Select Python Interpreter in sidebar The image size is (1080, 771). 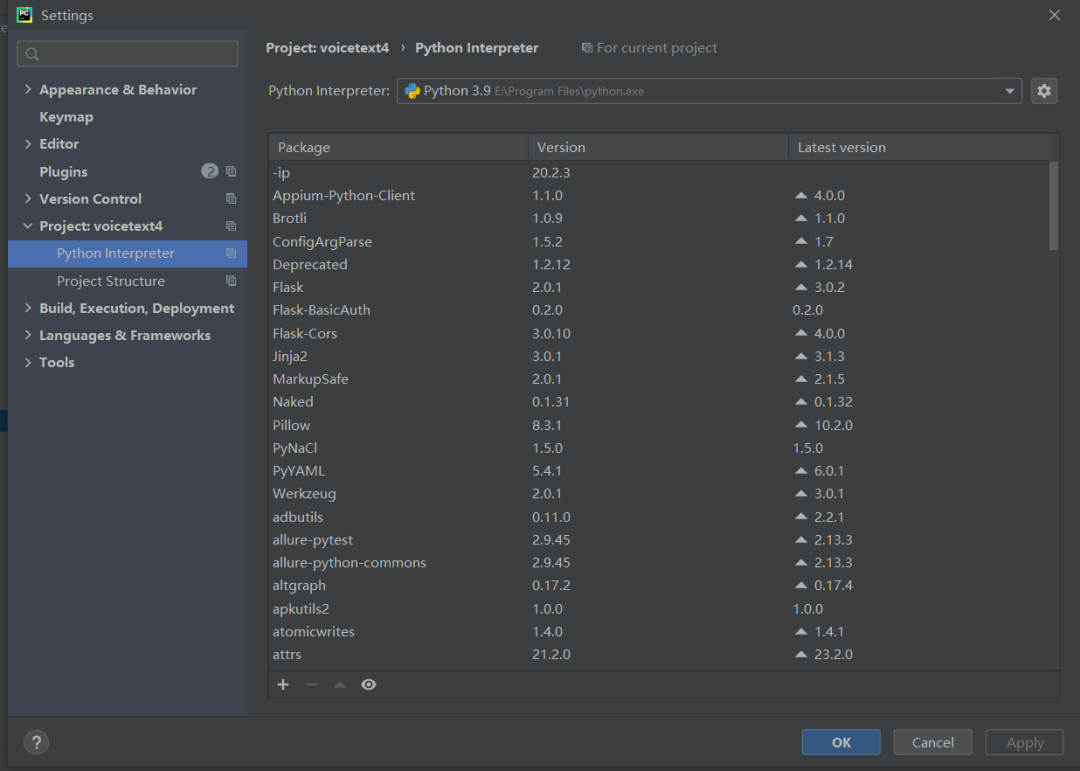(x=127, y=254)
